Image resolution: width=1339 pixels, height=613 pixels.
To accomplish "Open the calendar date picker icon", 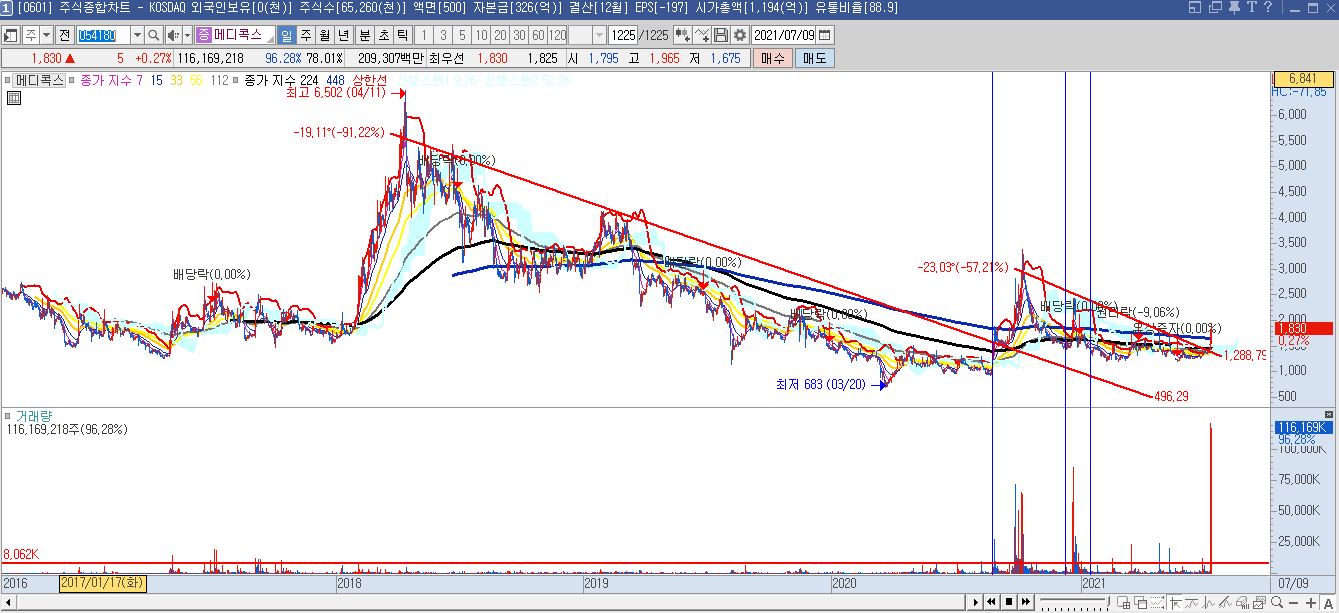I will (824, 35).
